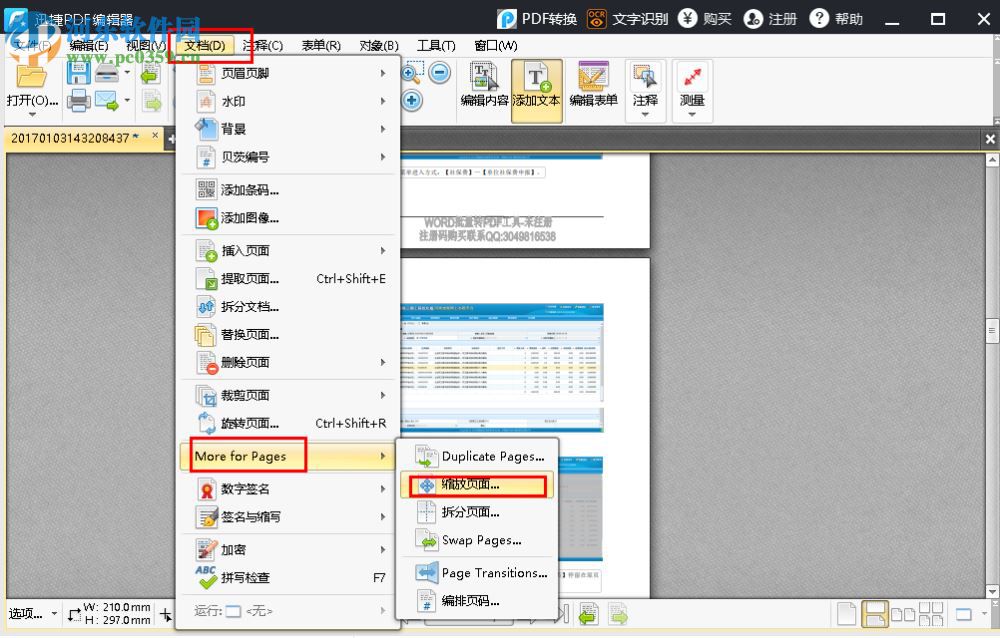
Task: Toggle single page view mode
Action: click(845, 613)
